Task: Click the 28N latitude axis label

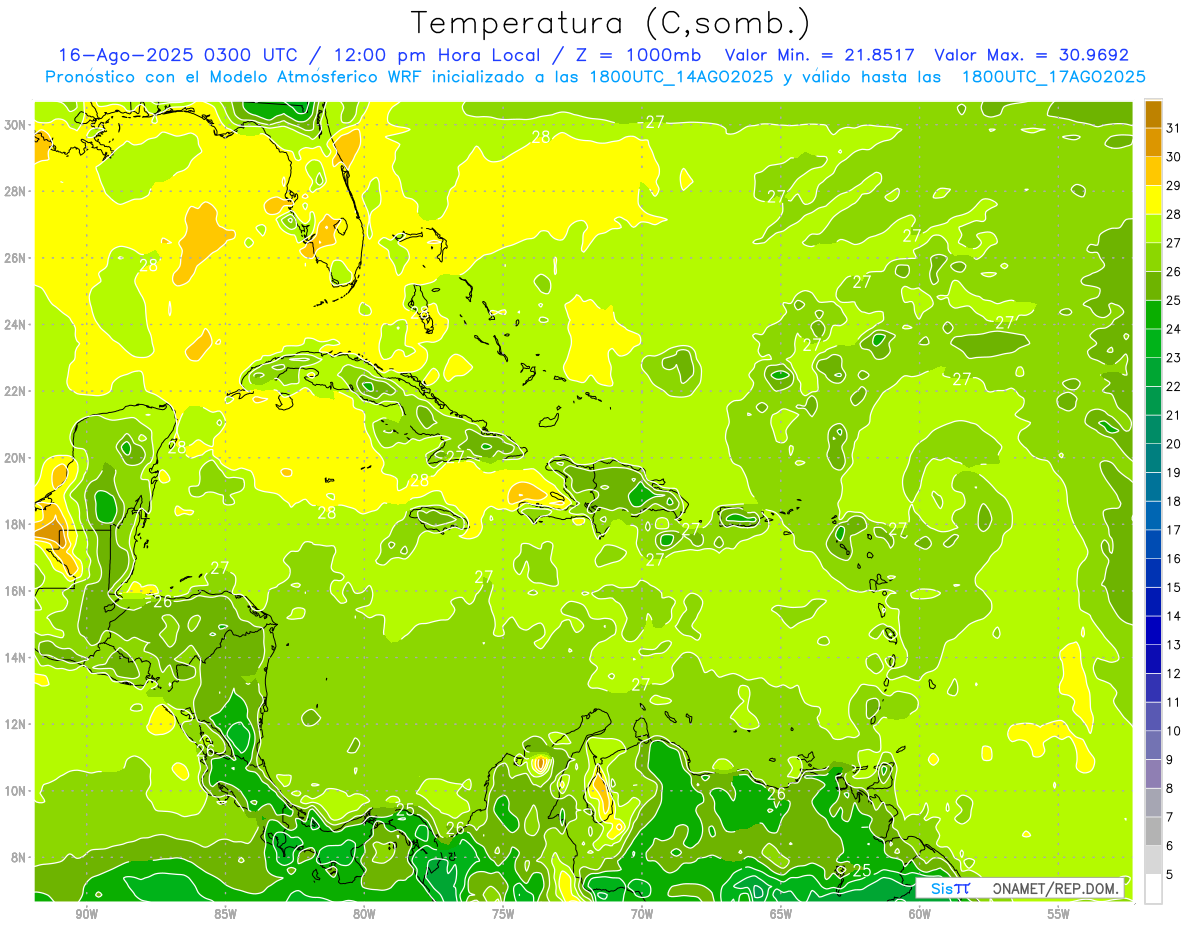Action: [x=15, y=191]
